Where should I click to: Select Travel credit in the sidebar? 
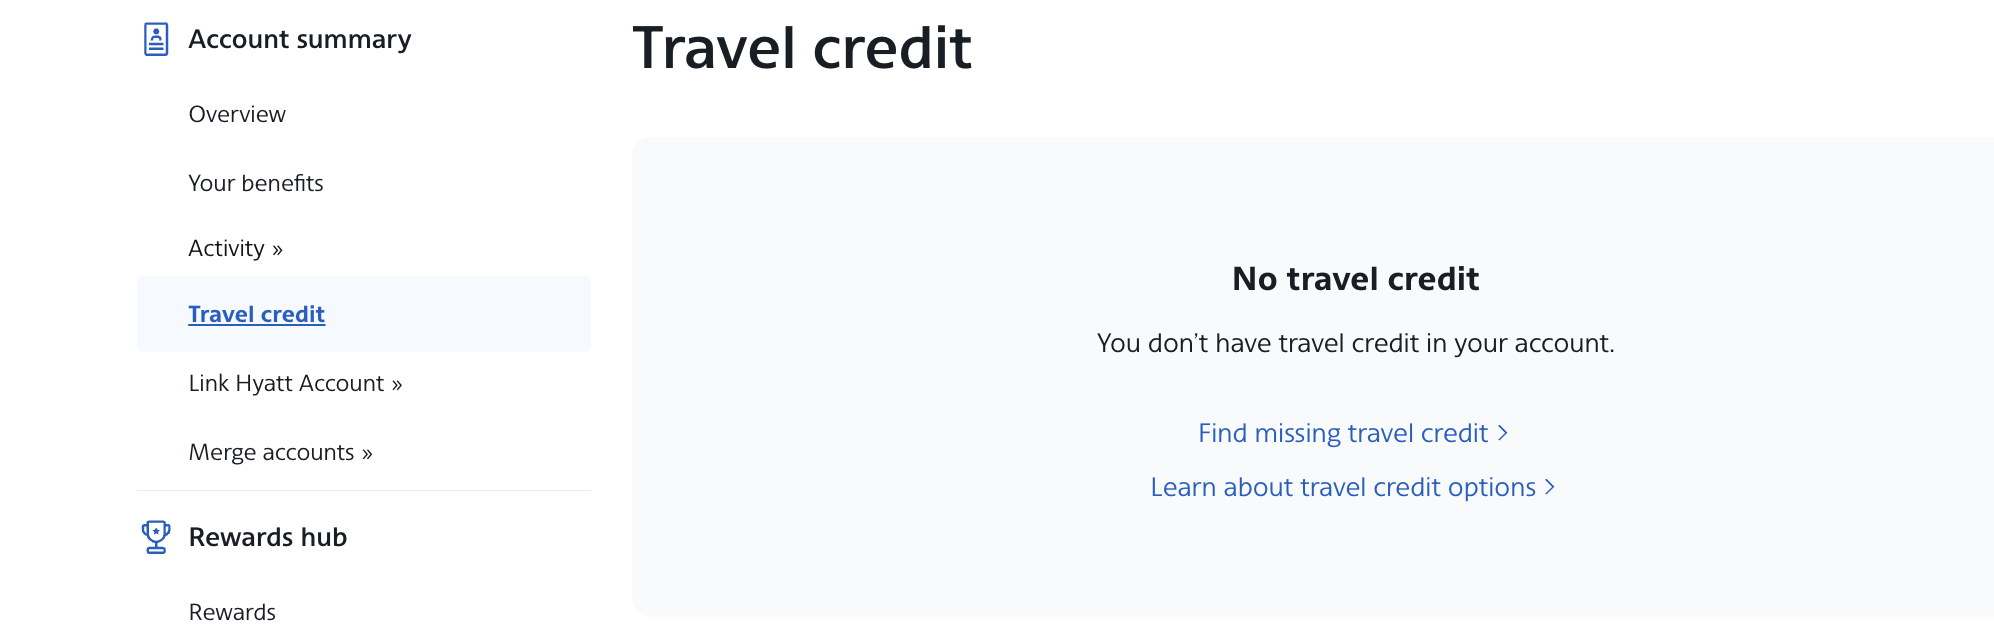point(256,314)
